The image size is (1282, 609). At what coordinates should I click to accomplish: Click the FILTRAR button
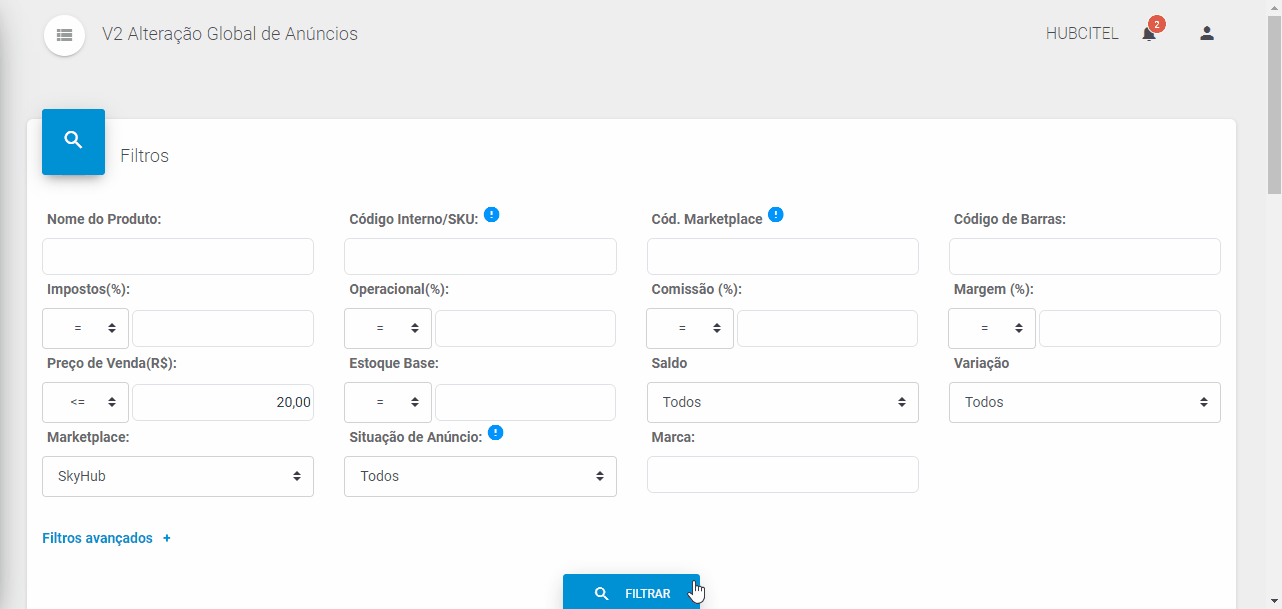[631, 592]
